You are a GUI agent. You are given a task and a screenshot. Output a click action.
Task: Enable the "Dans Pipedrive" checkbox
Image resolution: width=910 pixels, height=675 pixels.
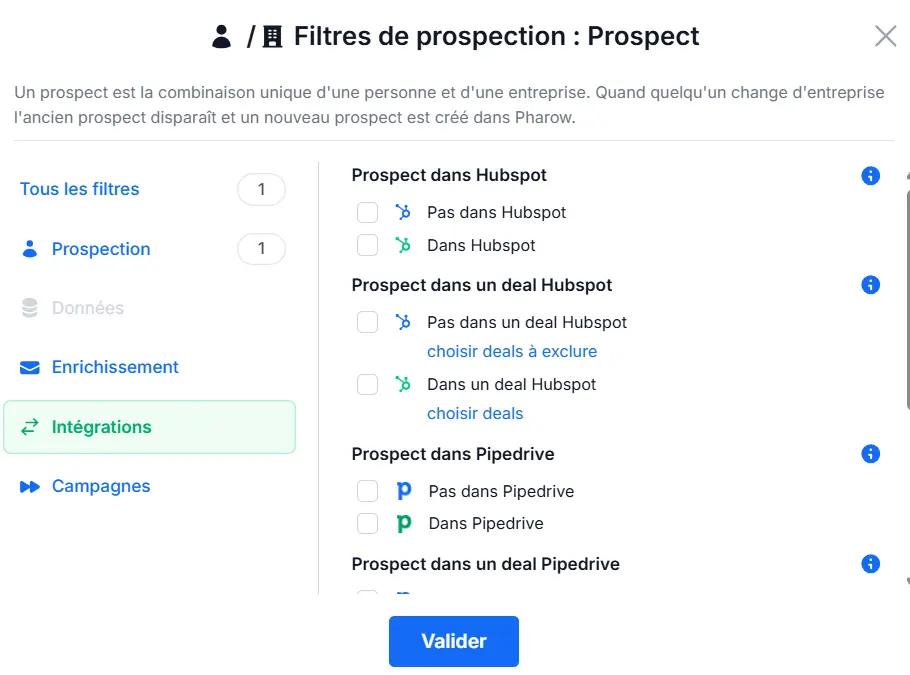click(367, 523)
